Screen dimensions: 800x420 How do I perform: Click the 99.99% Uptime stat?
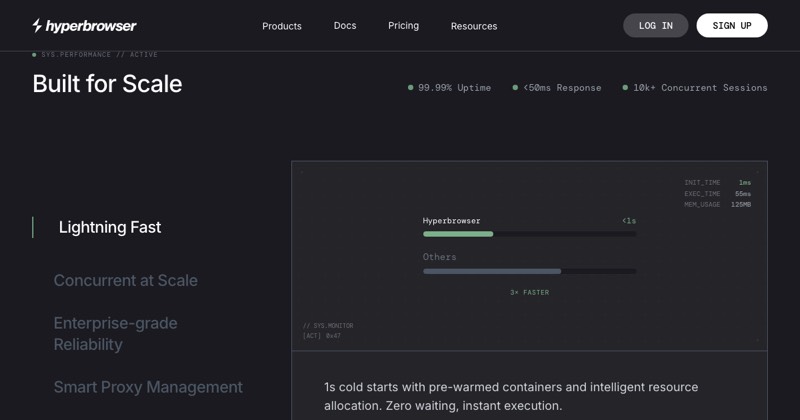point(449,88)
